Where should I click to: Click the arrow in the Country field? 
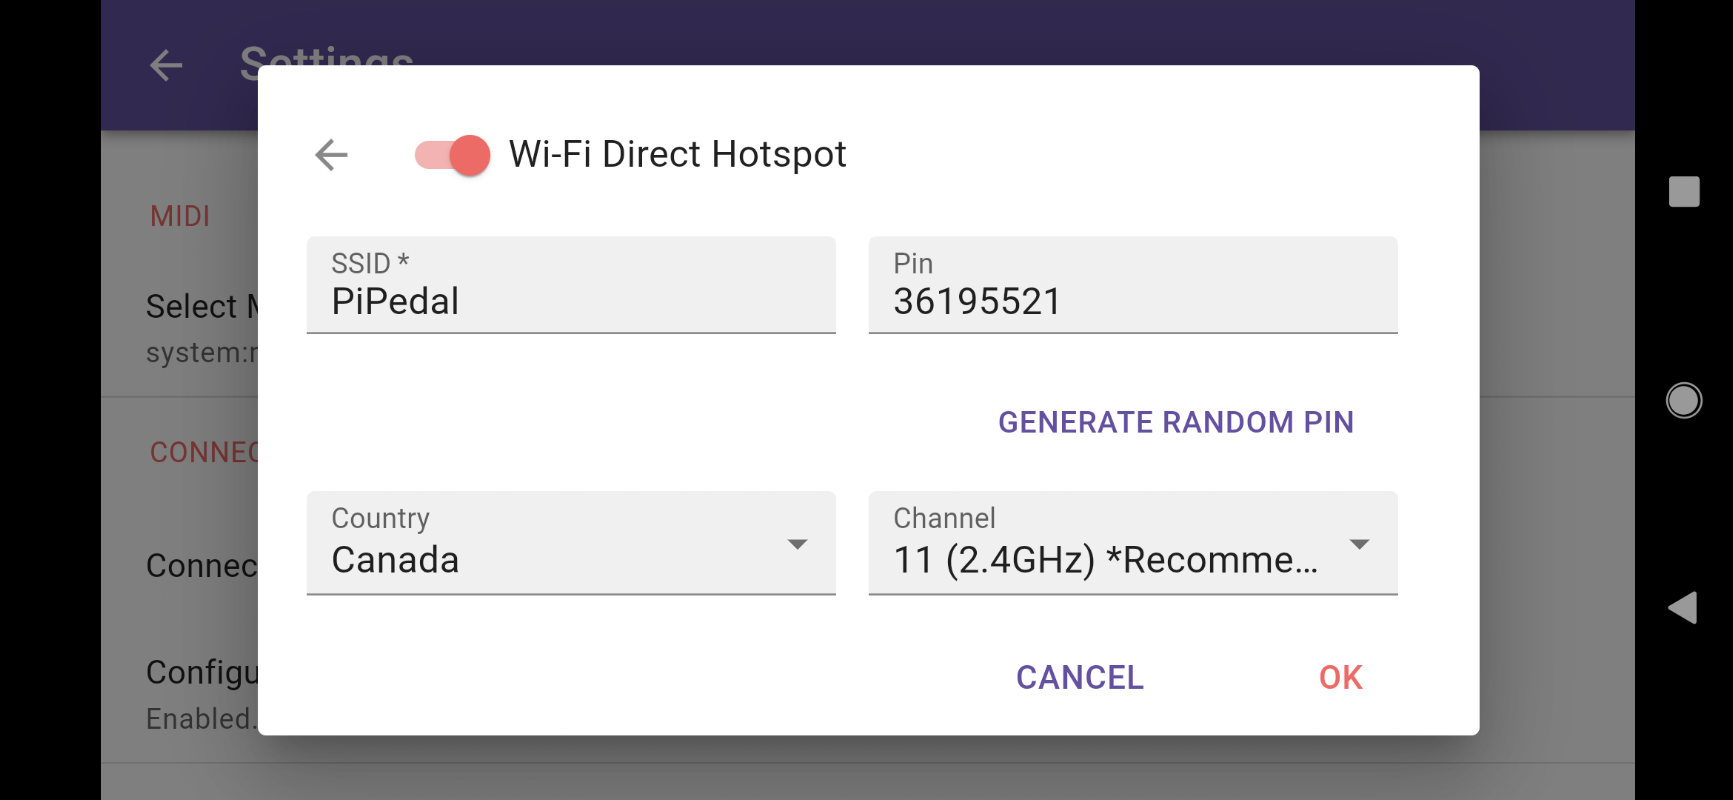[797, 544]
